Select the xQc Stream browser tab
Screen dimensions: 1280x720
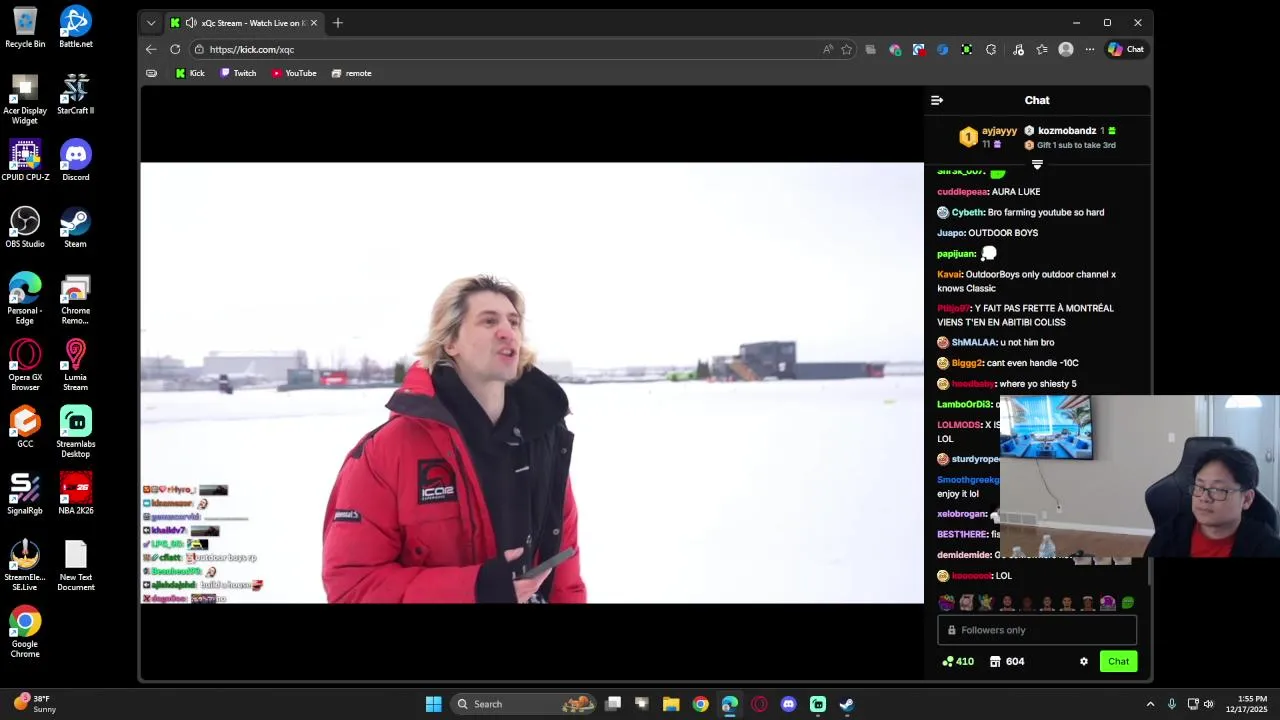[x=244, y=23]
